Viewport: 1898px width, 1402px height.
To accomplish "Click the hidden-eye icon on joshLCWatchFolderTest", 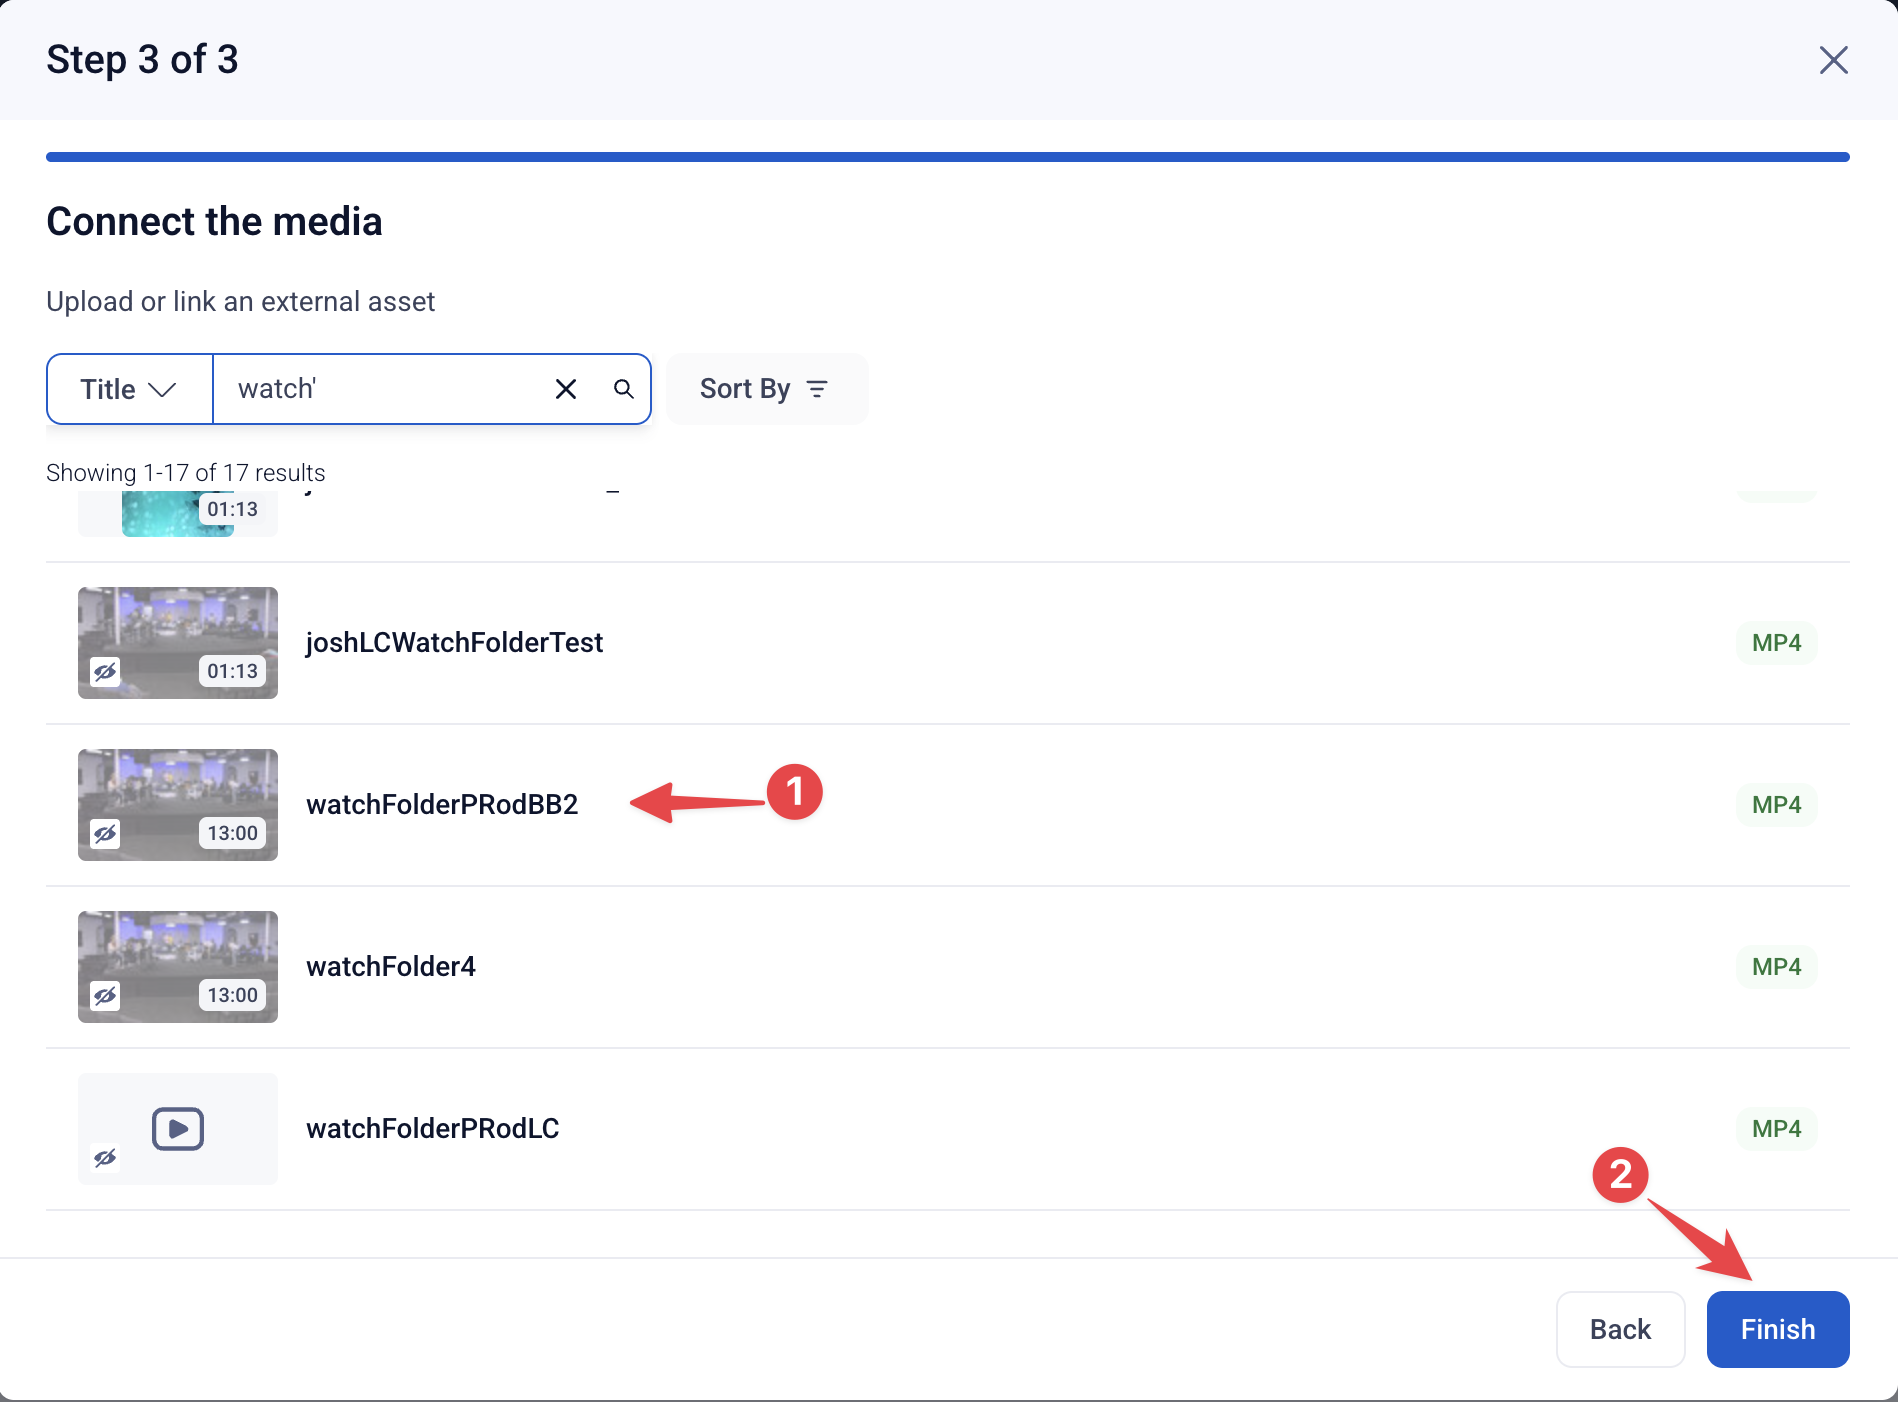I will pos(105,671).
